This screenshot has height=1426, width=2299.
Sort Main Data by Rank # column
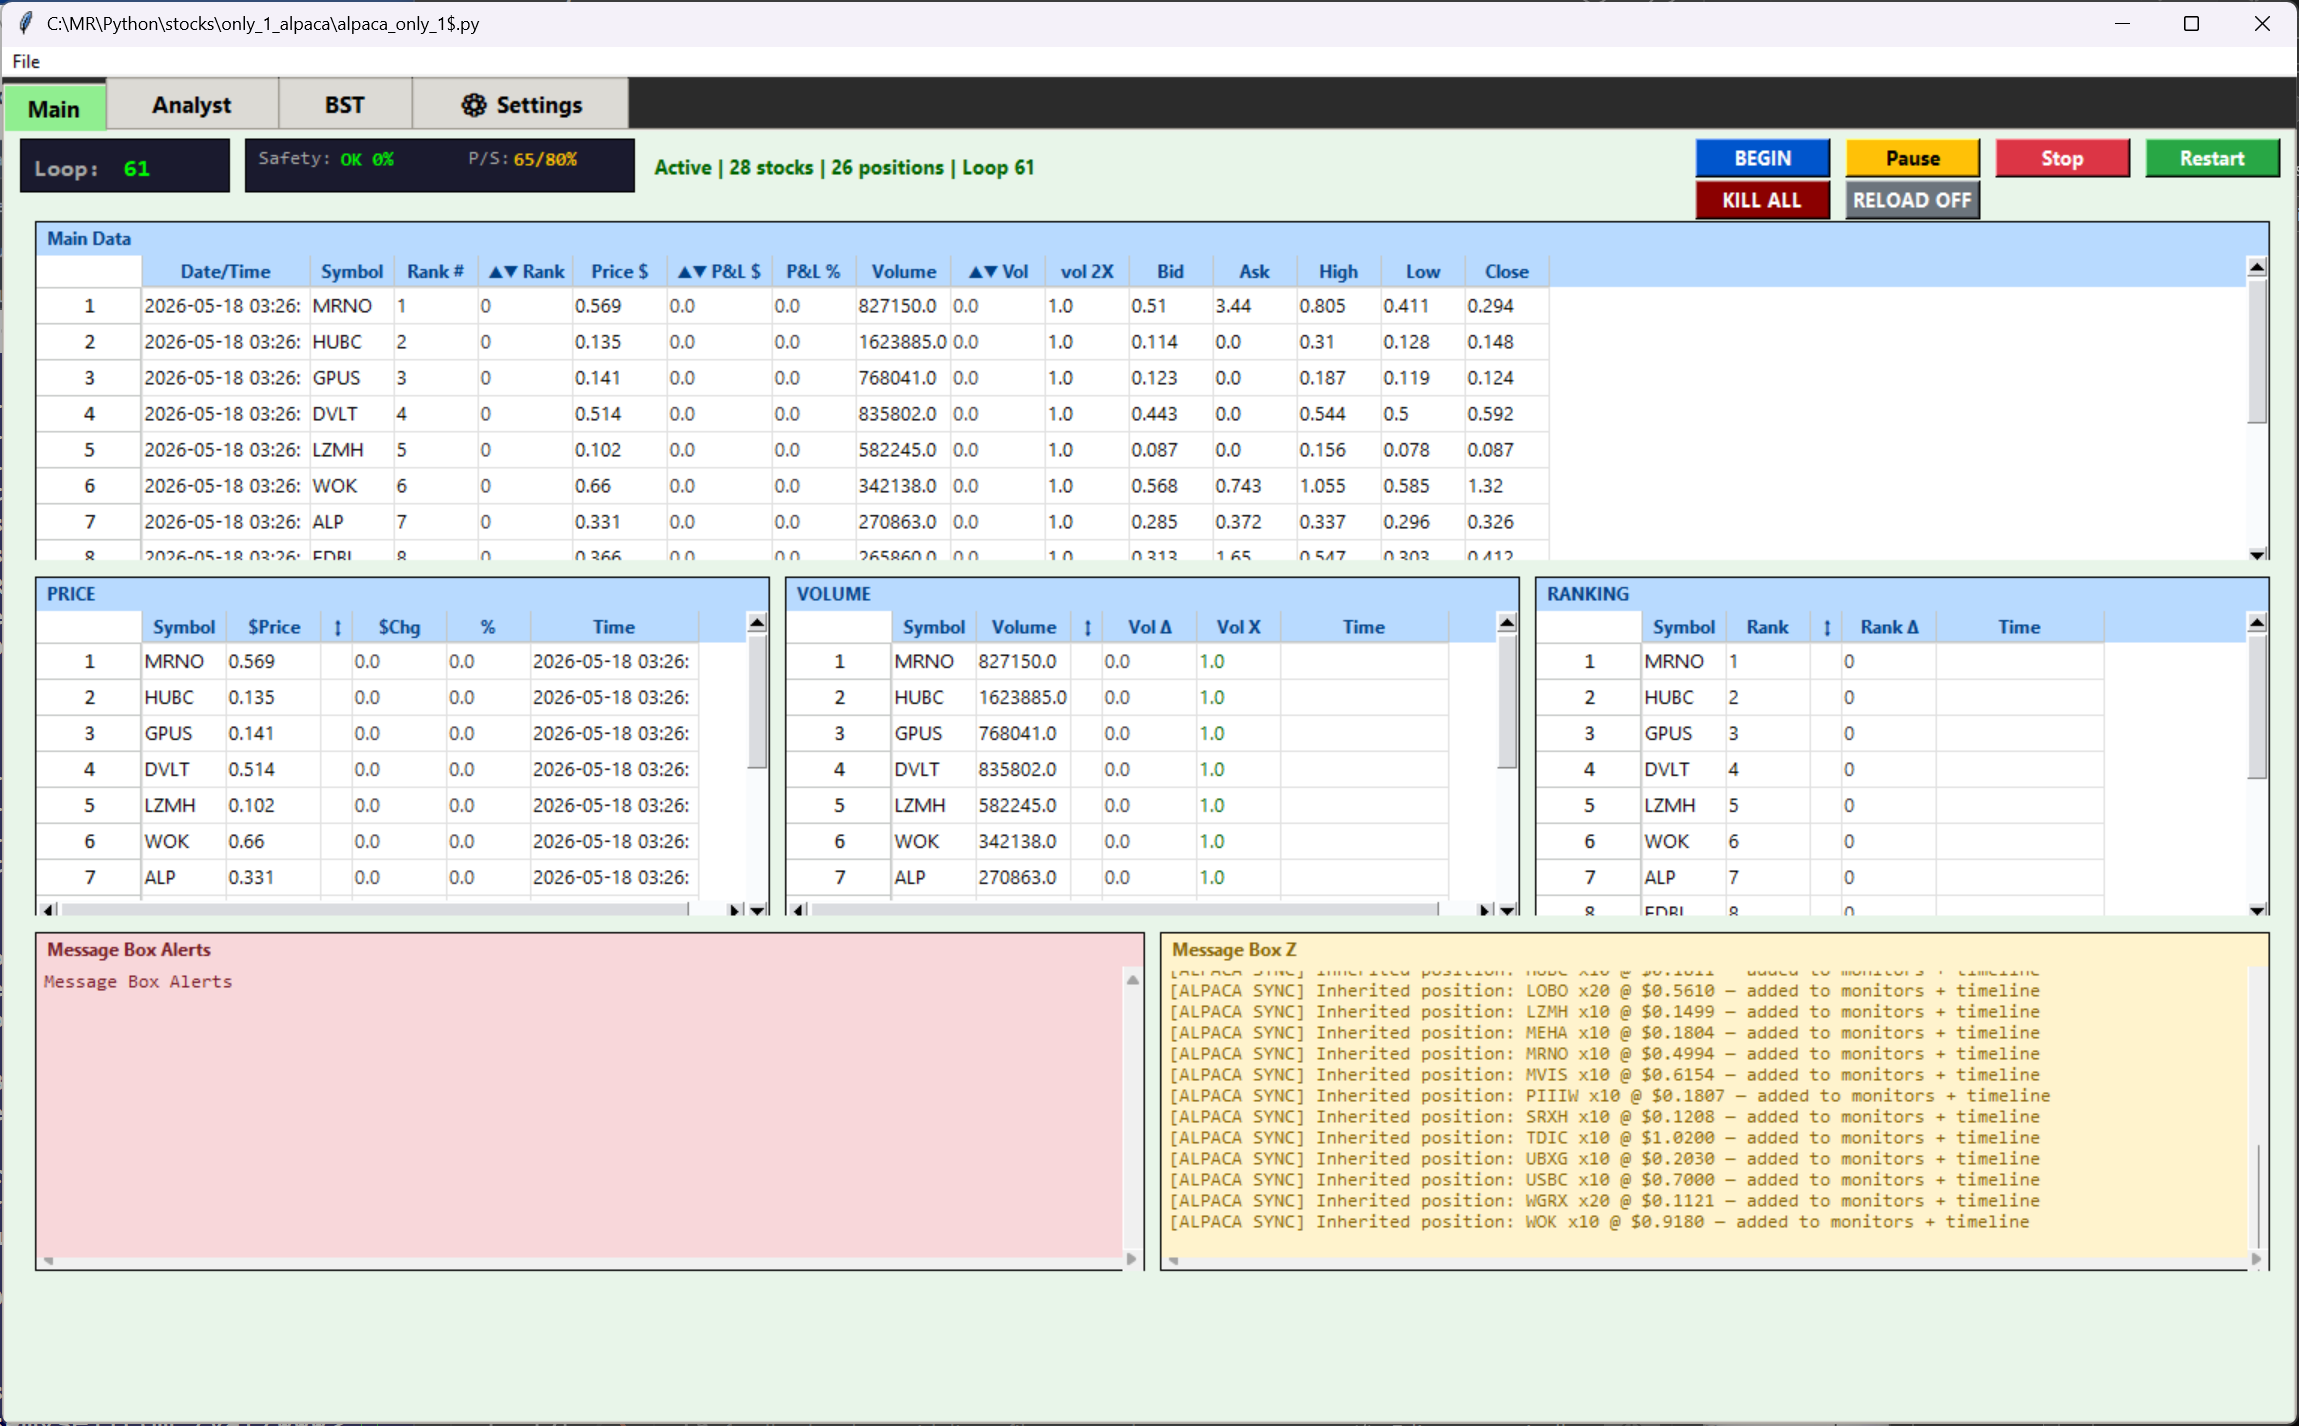[x=435, y=271]
